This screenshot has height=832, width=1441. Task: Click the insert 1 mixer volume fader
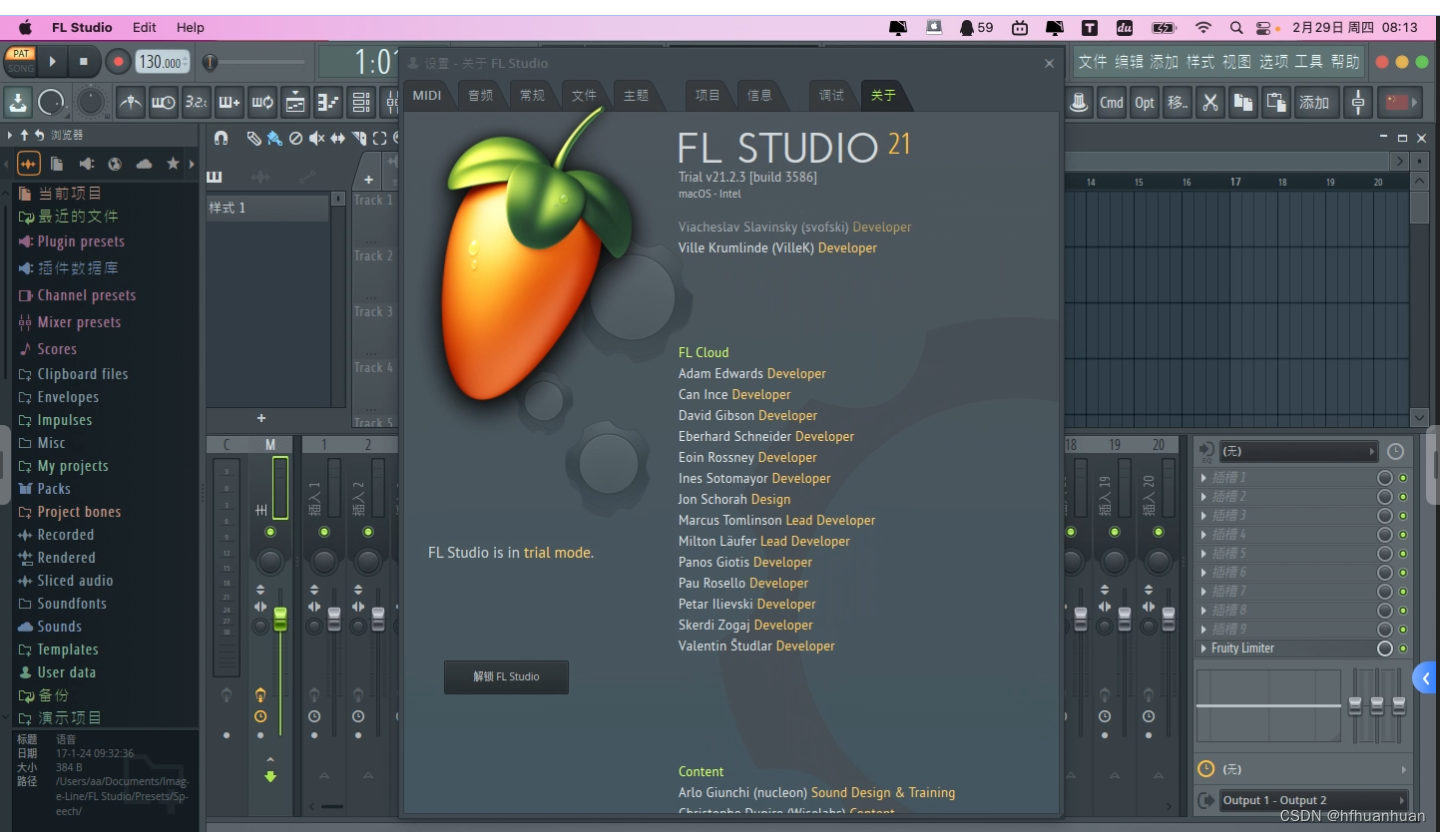pyautogui.click(x=334, y=618)
